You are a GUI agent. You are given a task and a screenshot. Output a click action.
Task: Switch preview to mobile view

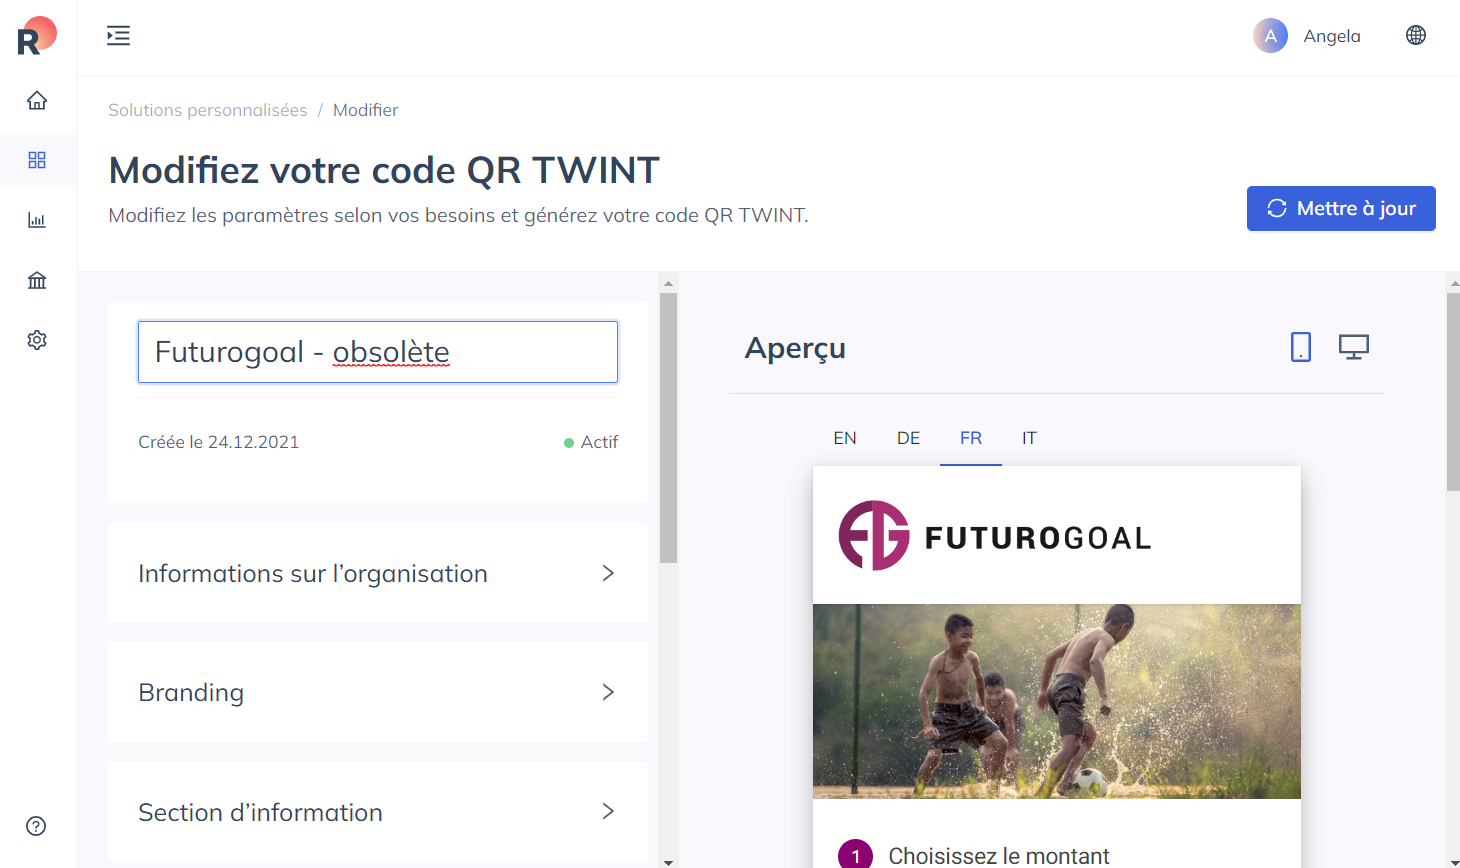click(1301, 347)
